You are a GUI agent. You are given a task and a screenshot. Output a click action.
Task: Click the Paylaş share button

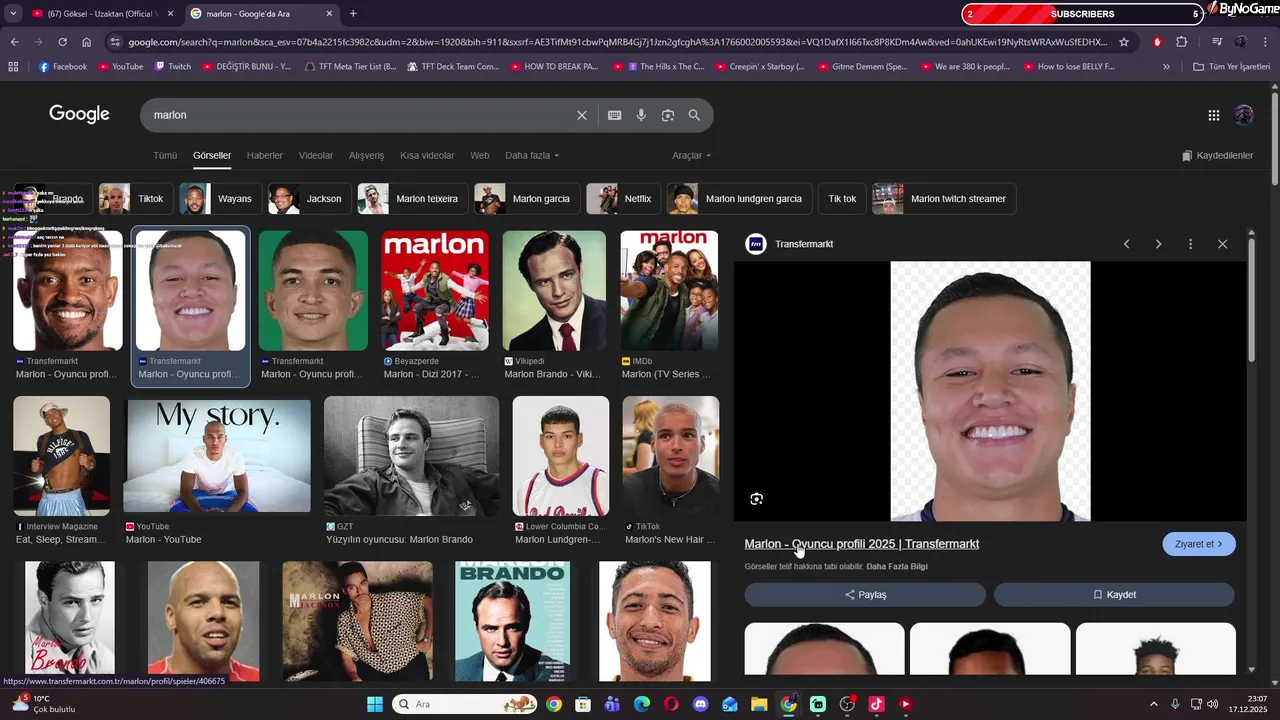tap(865, 595)
